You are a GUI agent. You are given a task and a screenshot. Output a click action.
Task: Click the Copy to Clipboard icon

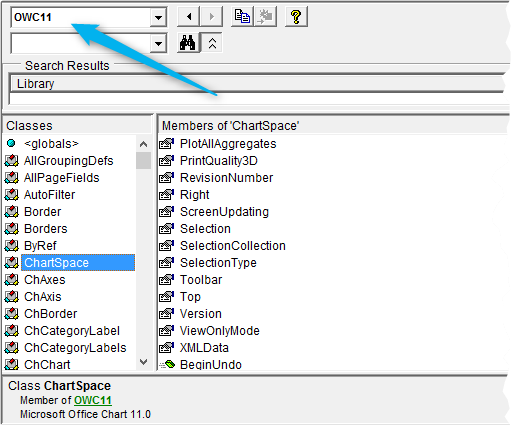click(x=242, y=16)
